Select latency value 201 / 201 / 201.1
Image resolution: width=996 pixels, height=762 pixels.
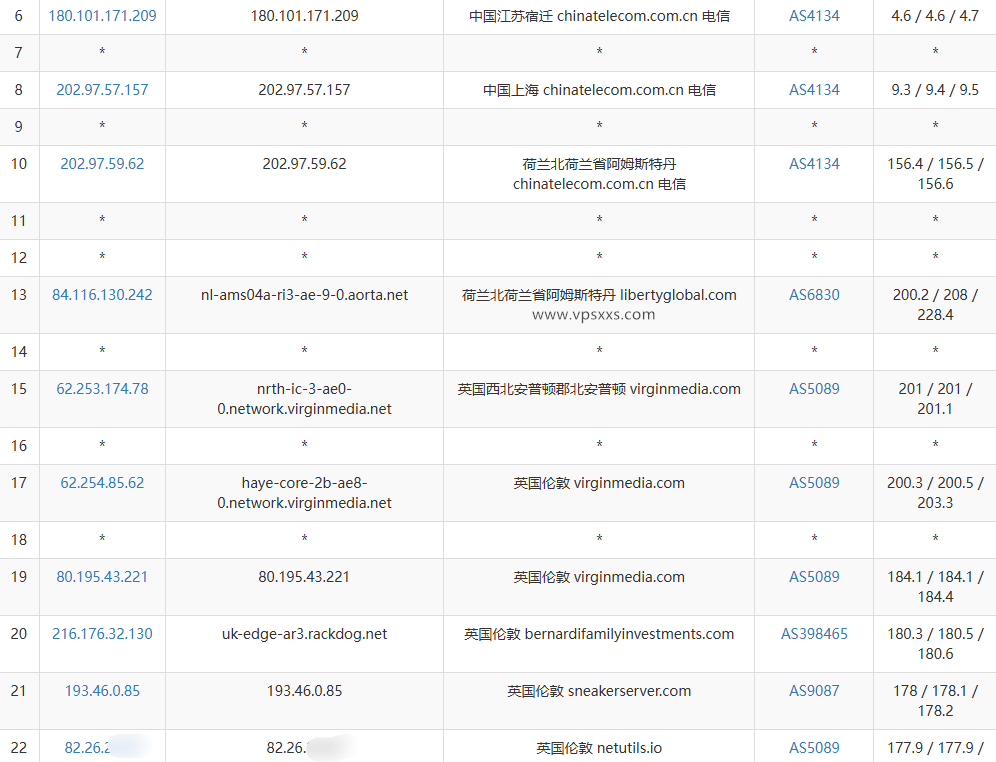(x=935, y=399)
